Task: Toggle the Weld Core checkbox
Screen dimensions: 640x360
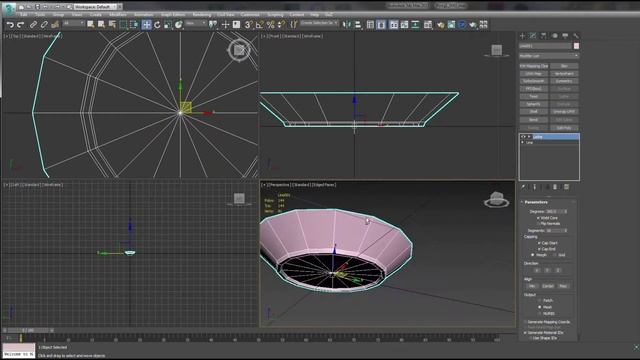Action: 538,218
